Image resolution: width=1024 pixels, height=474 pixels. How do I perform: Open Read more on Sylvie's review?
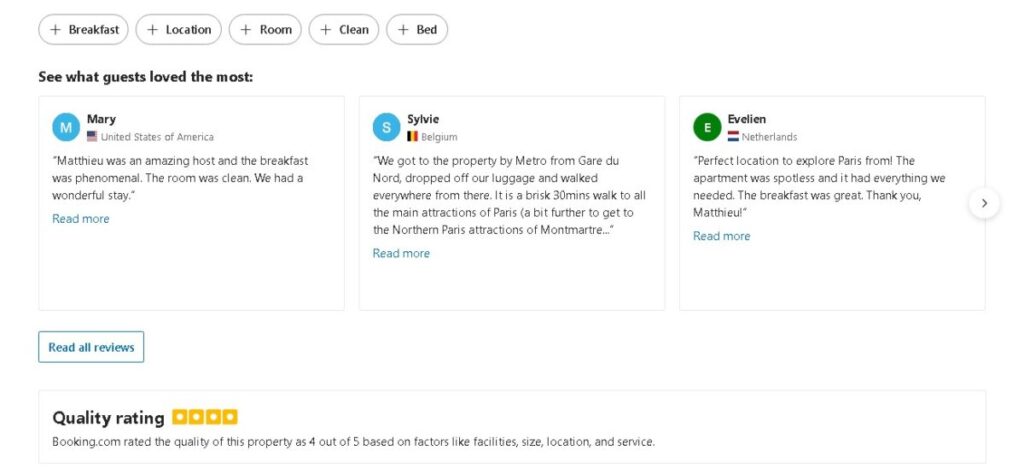(x=401, y=253)
